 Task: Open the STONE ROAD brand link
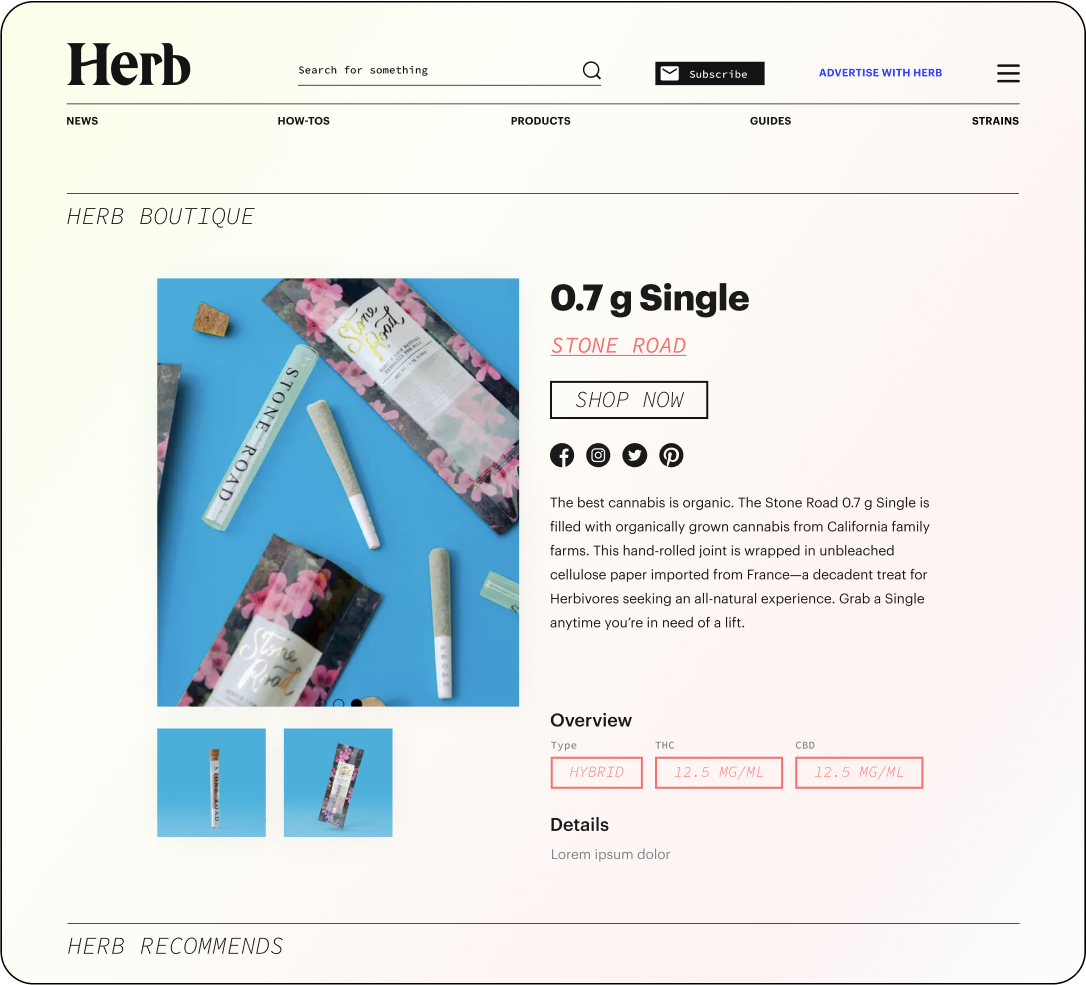(x=618, y=345)
